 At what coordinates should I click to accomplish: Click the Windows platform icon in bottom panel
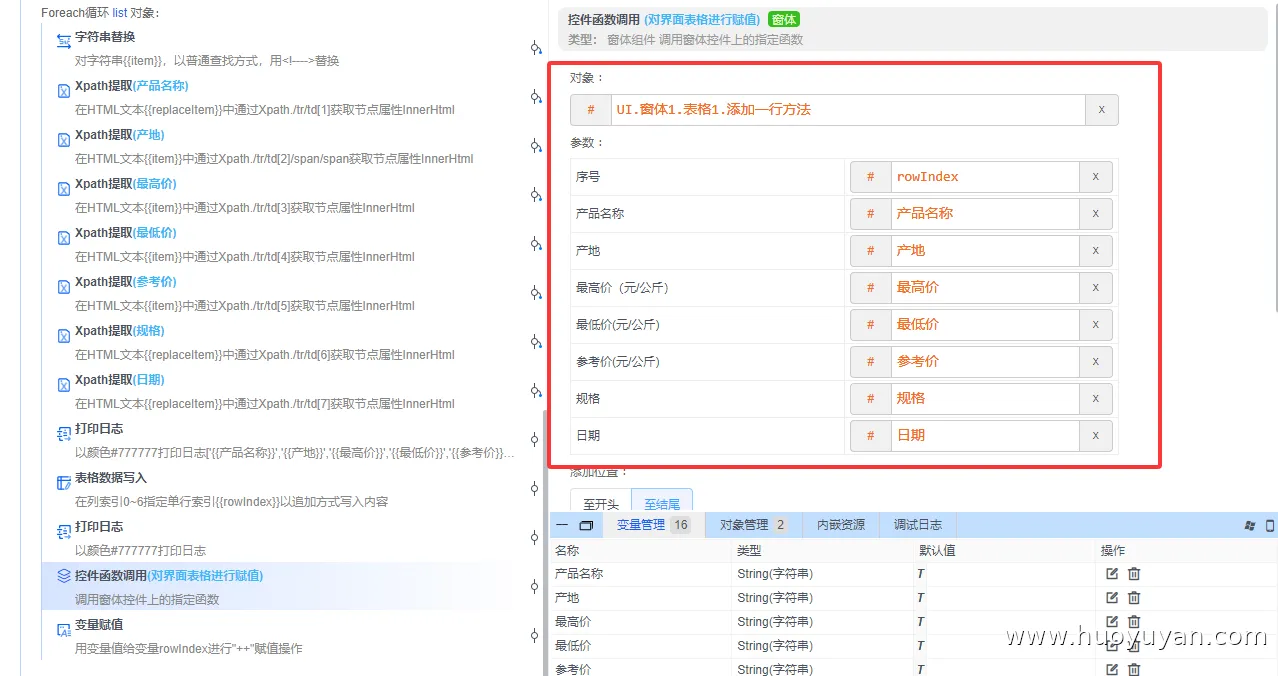[x=1249, y=525]
